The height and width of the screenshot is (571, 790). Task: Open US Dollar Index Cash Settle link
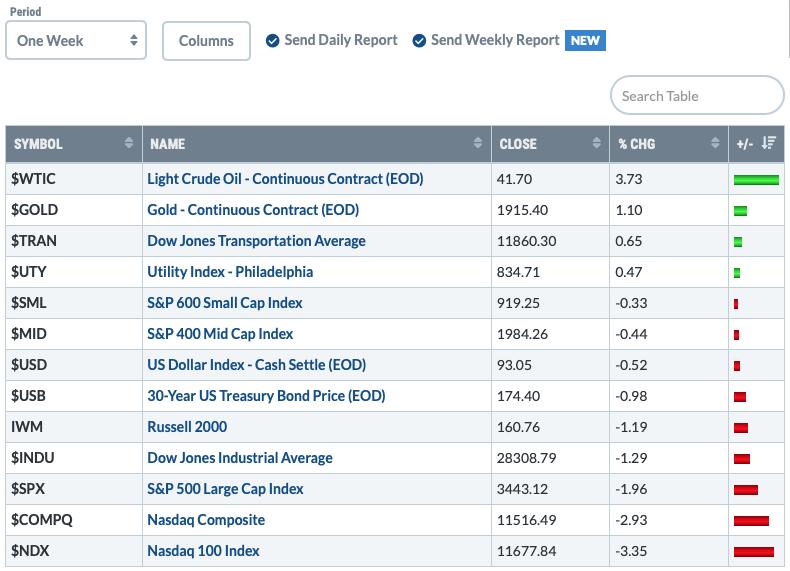(256, 365)
